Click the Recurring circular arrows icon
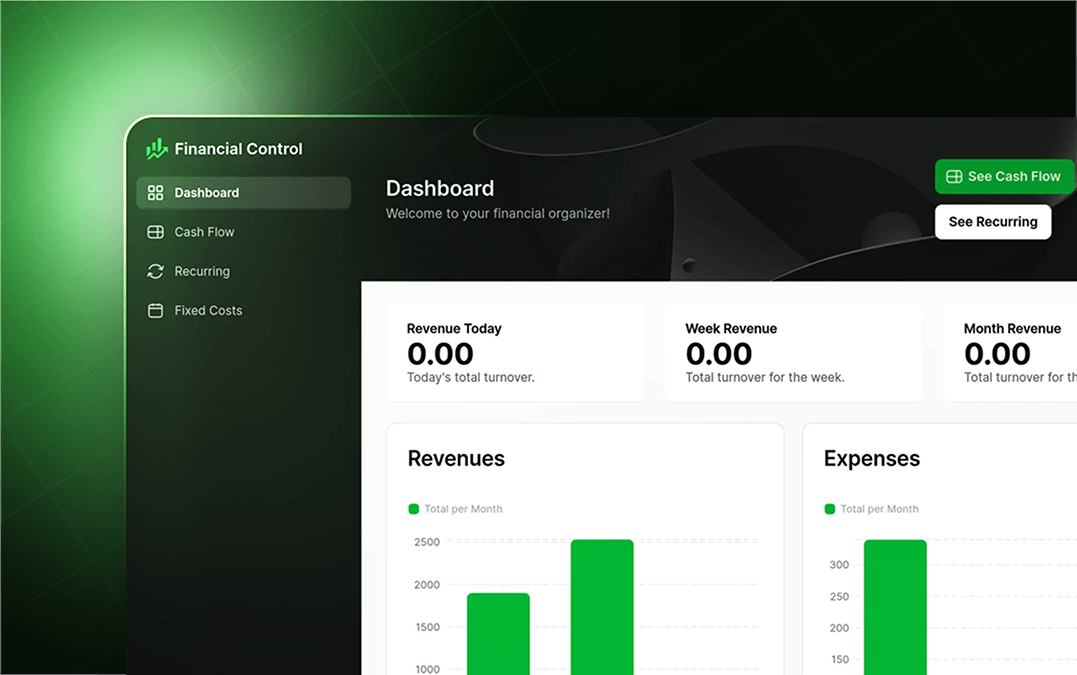The width and height of the screenshot is (1077, 675). coord(155,271)
